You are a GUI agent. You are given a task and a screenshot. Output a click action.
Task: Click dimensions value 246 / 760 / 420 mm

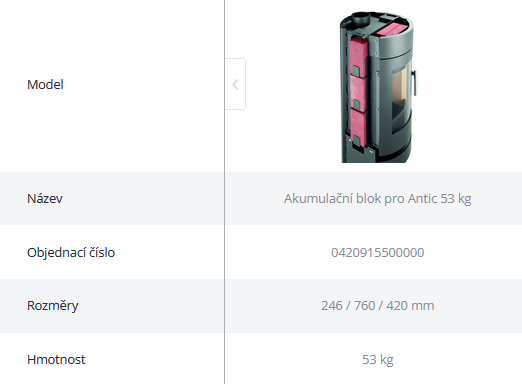coord(378,306)
